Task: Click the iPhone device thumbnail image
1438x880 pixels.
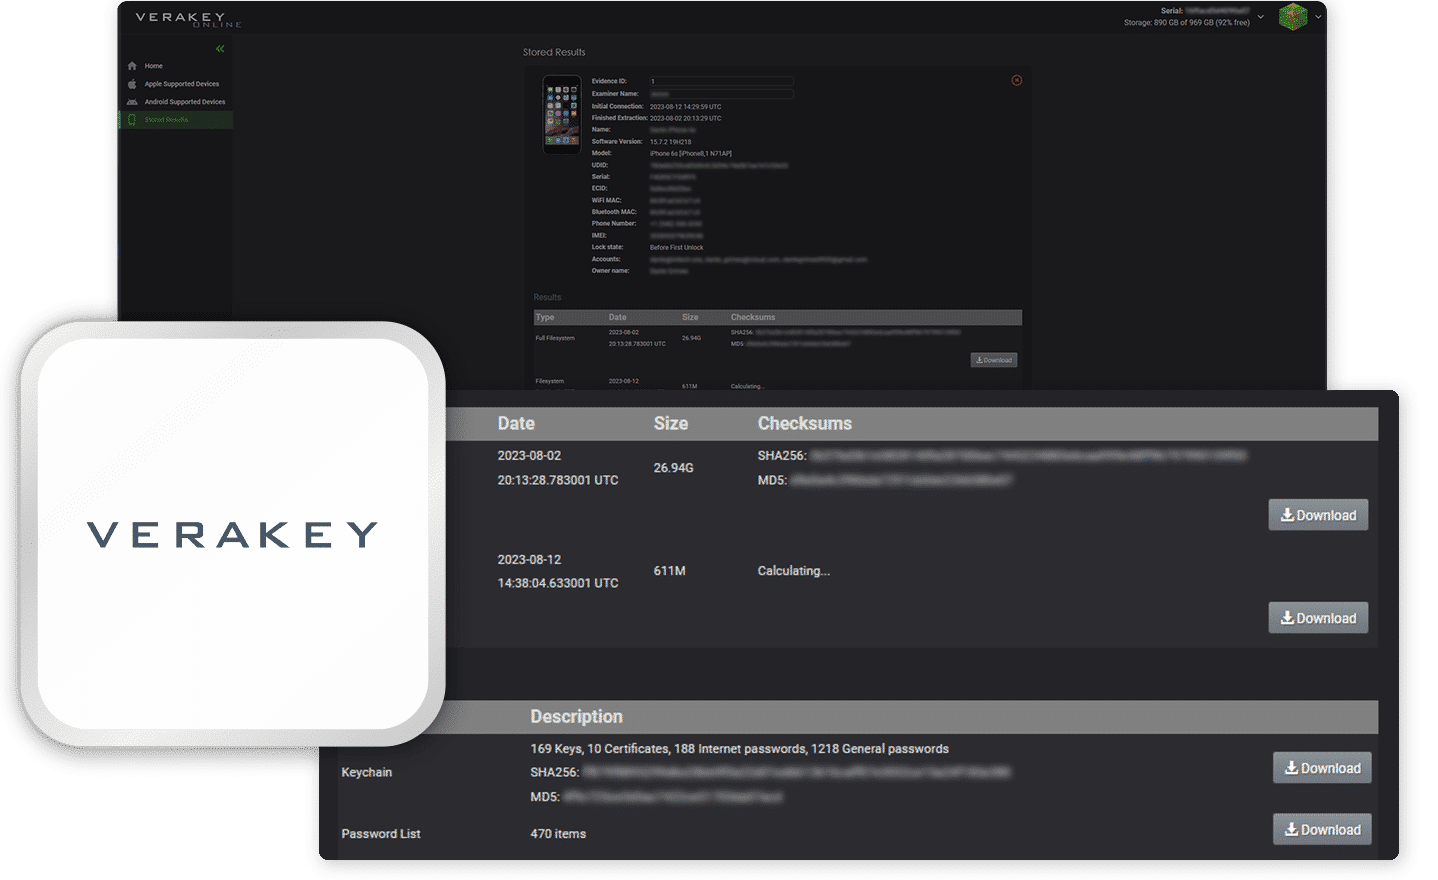Action: pos(562,115)
